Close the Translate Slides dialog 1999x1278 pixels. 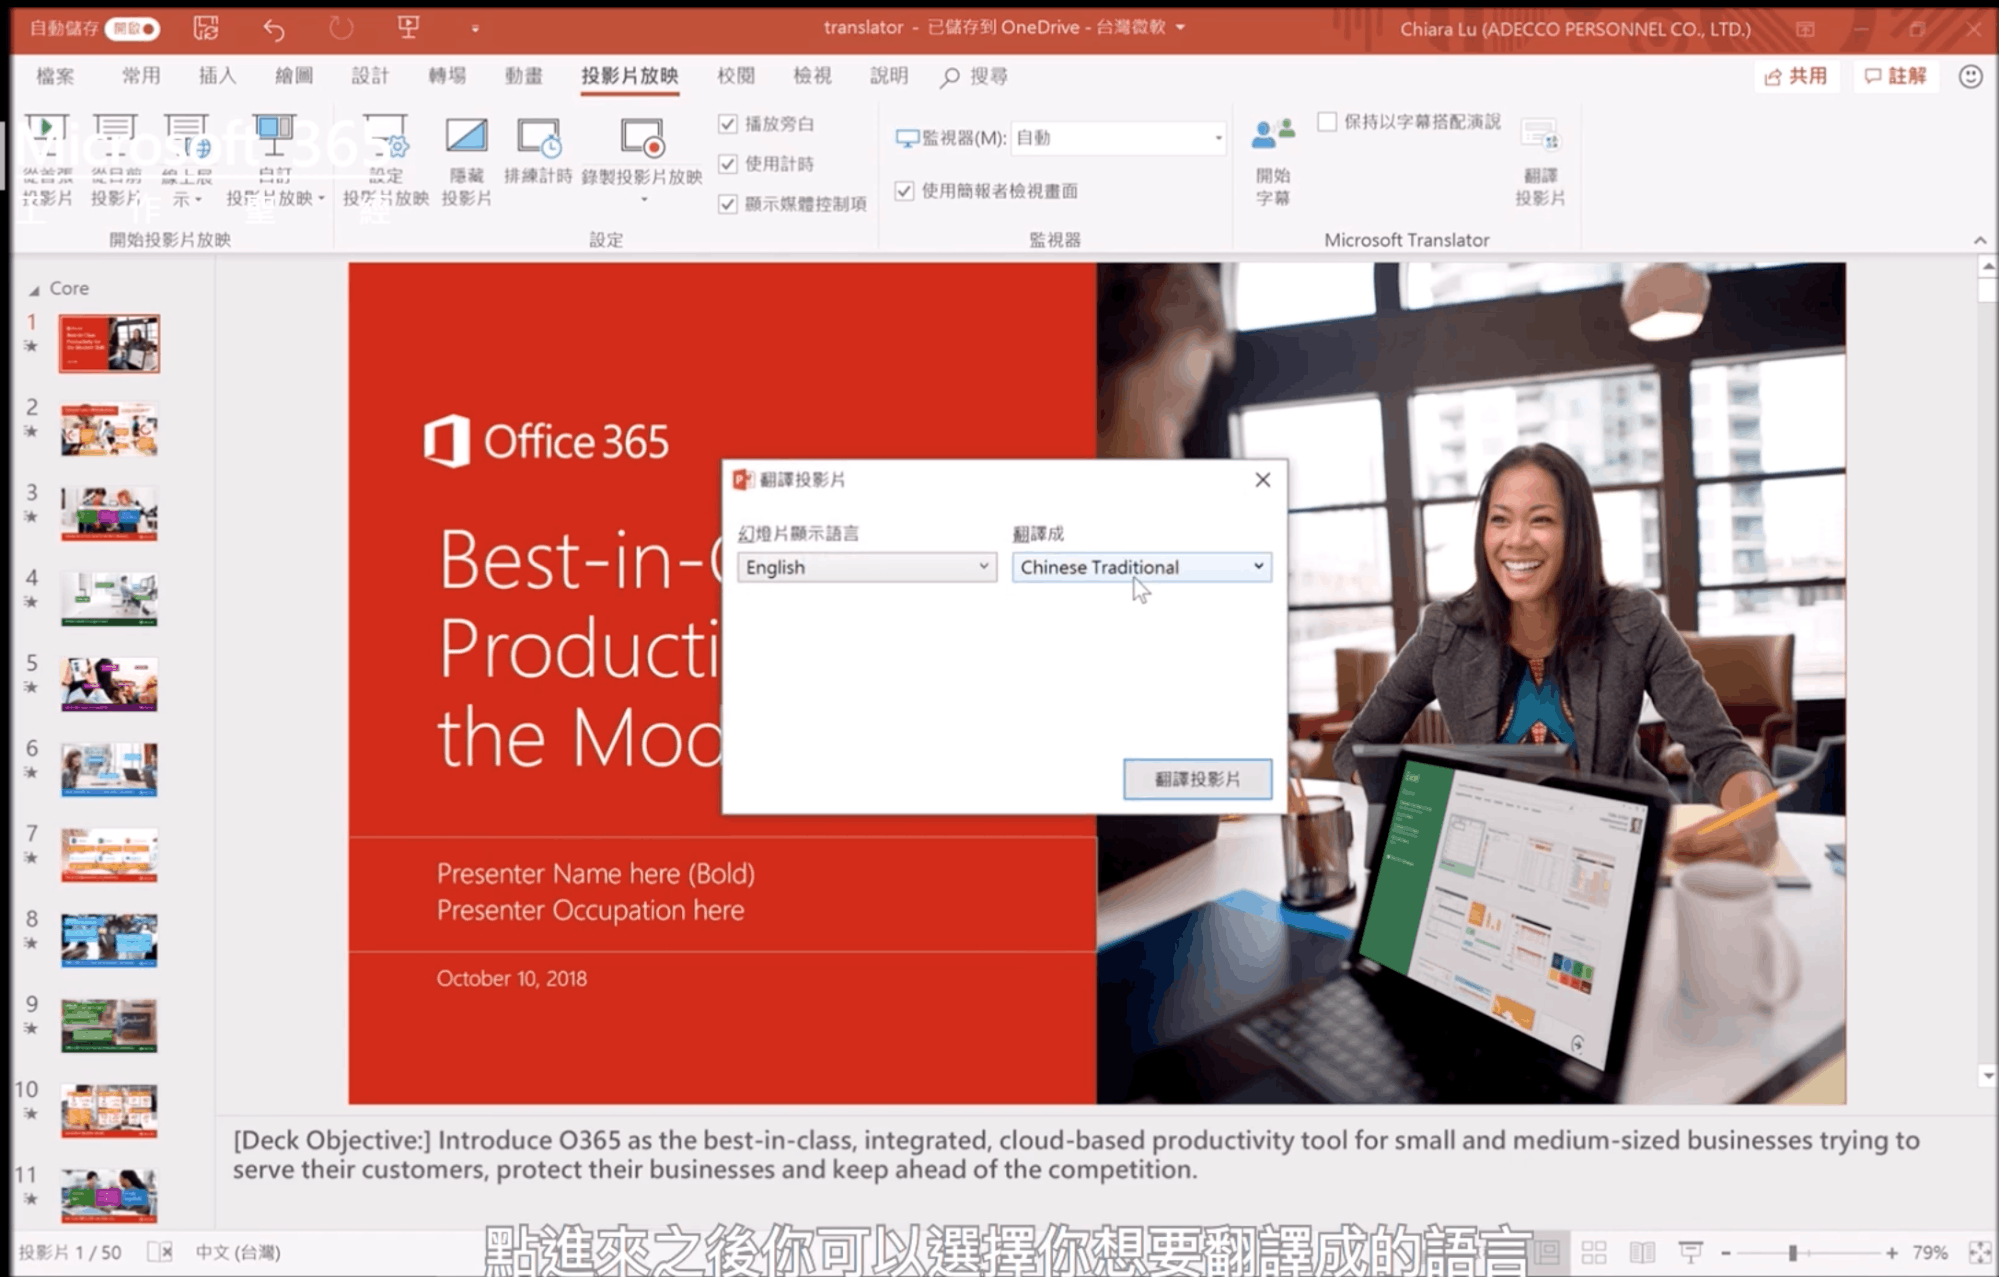pos(1262,480)
